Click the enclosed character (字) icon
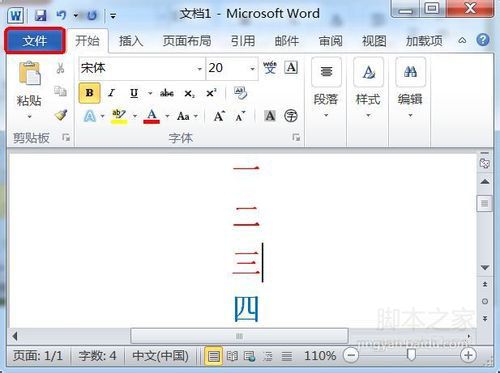 [291, 116]
